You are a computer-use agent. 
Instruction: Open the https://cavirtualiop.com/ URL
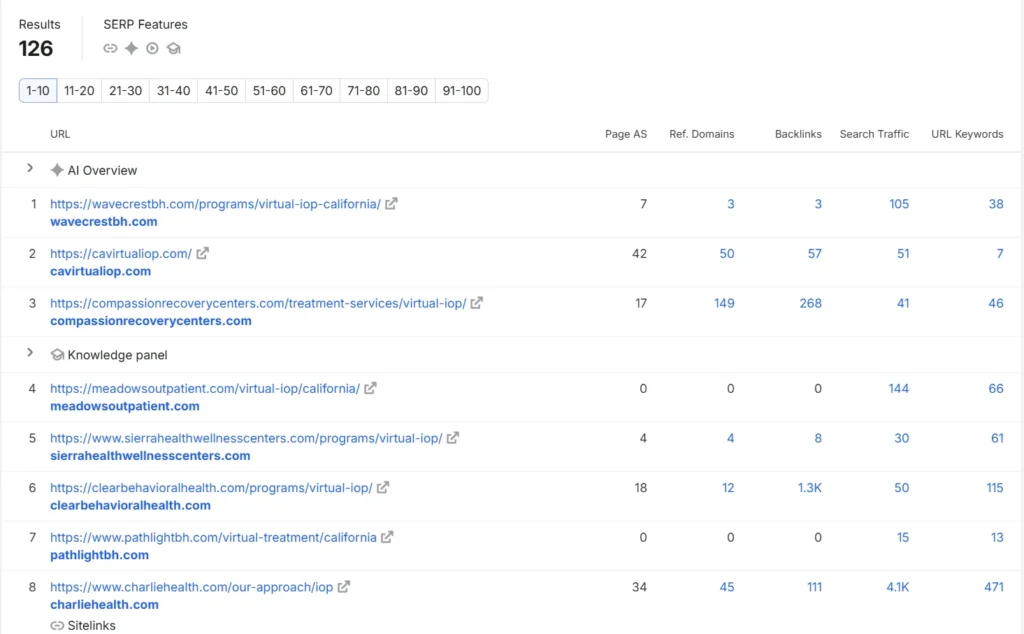pyautogui.click(x=121, y=253)
